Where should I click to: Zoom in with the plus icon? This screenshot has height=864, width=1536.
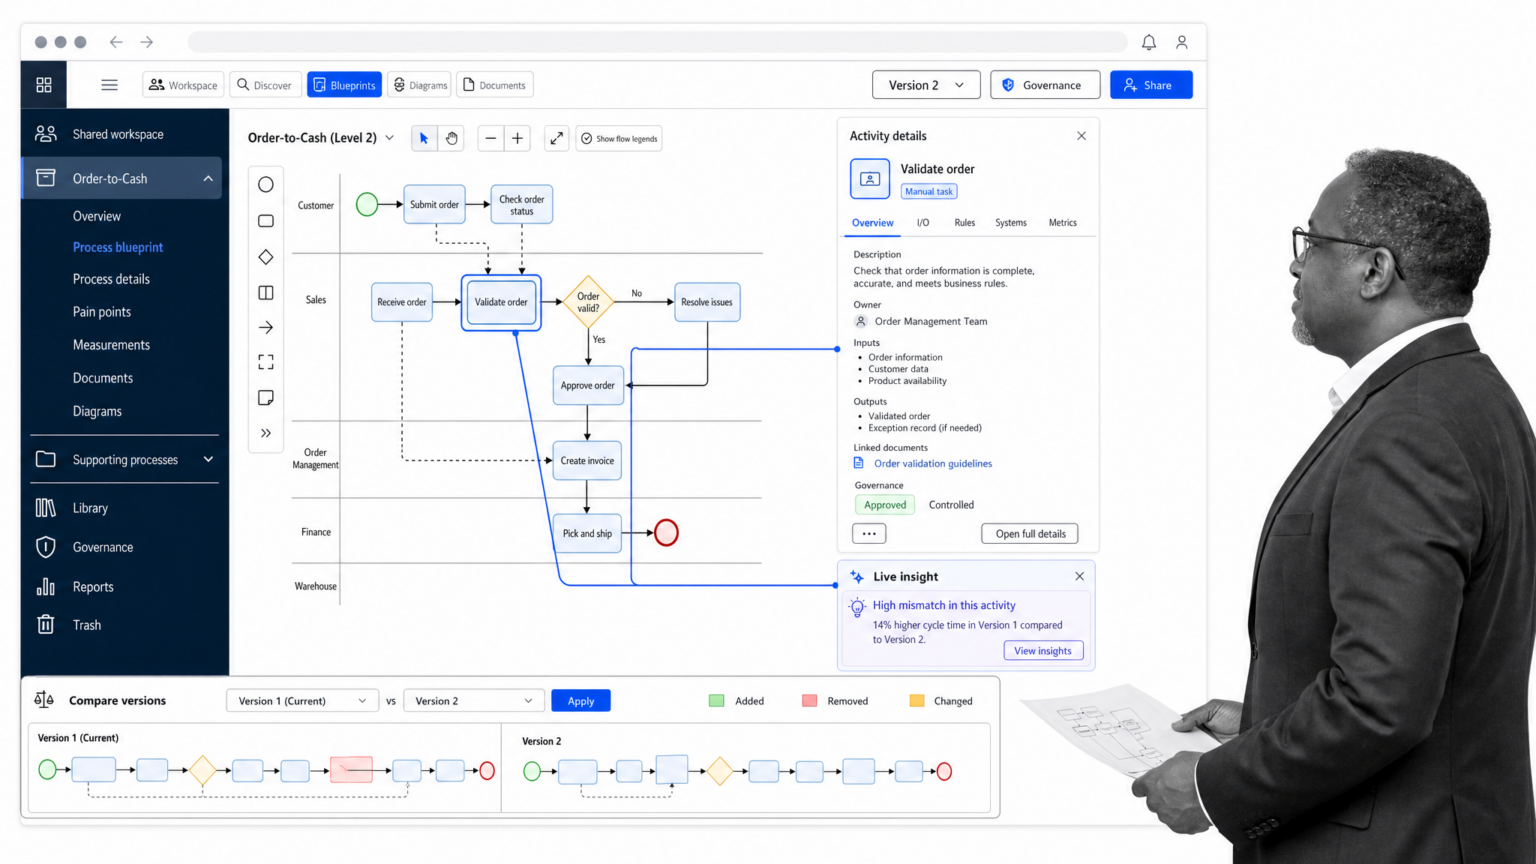517,139
